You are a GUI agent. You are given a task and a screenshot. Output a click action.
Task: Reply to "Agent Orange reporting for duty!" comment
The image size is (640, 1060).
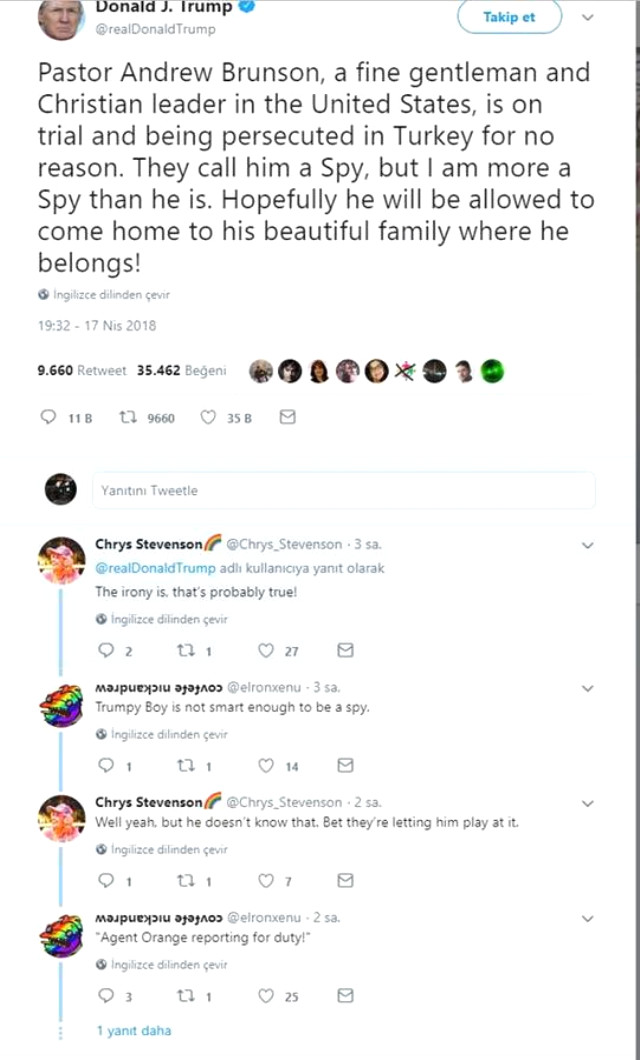point(108,996)
